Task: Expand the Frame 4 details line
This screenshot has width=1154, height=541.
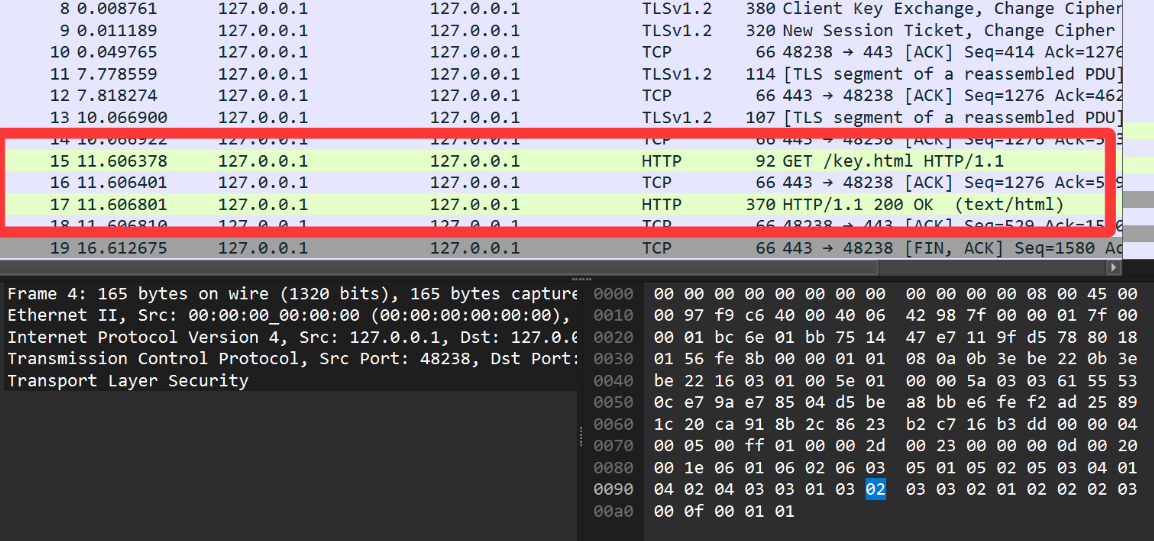Action: (x=290, y=294)
